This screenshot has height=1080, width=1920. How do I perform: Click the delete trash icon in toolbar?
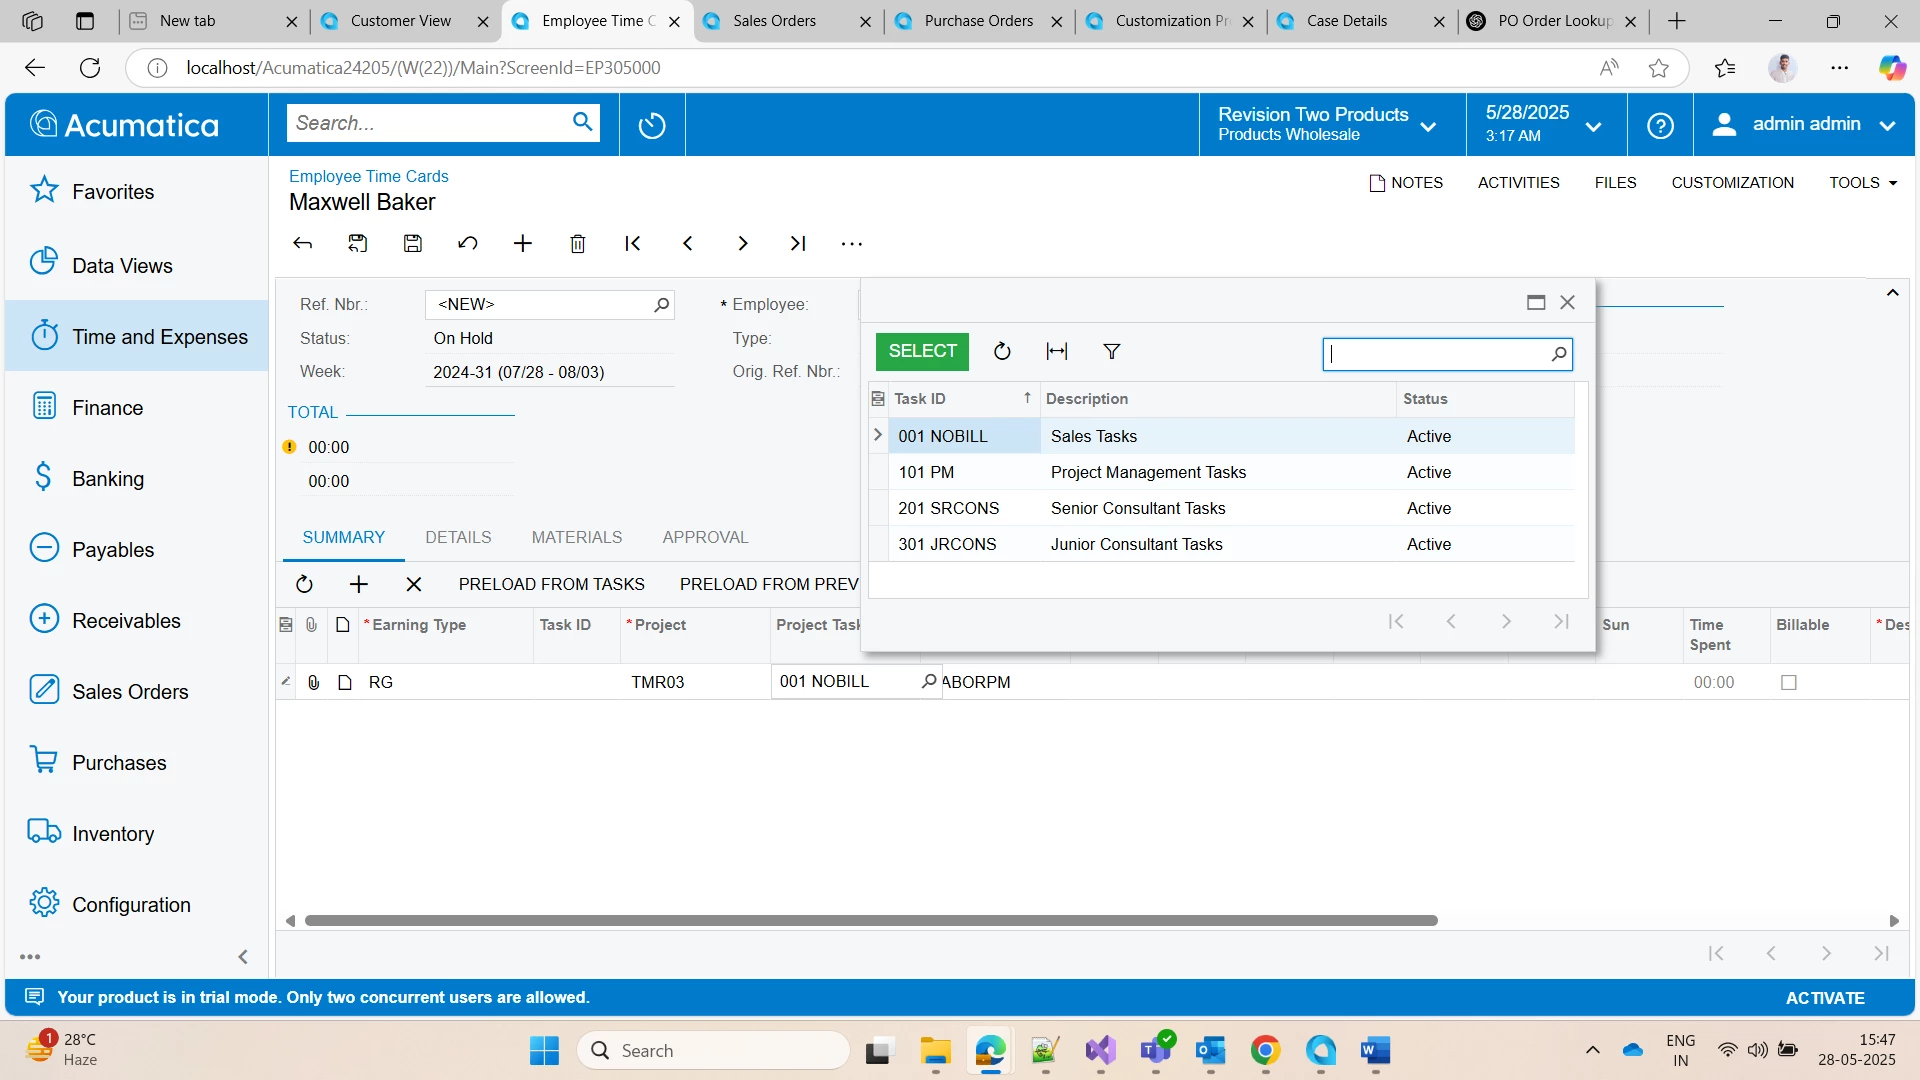tap(577, 244)
